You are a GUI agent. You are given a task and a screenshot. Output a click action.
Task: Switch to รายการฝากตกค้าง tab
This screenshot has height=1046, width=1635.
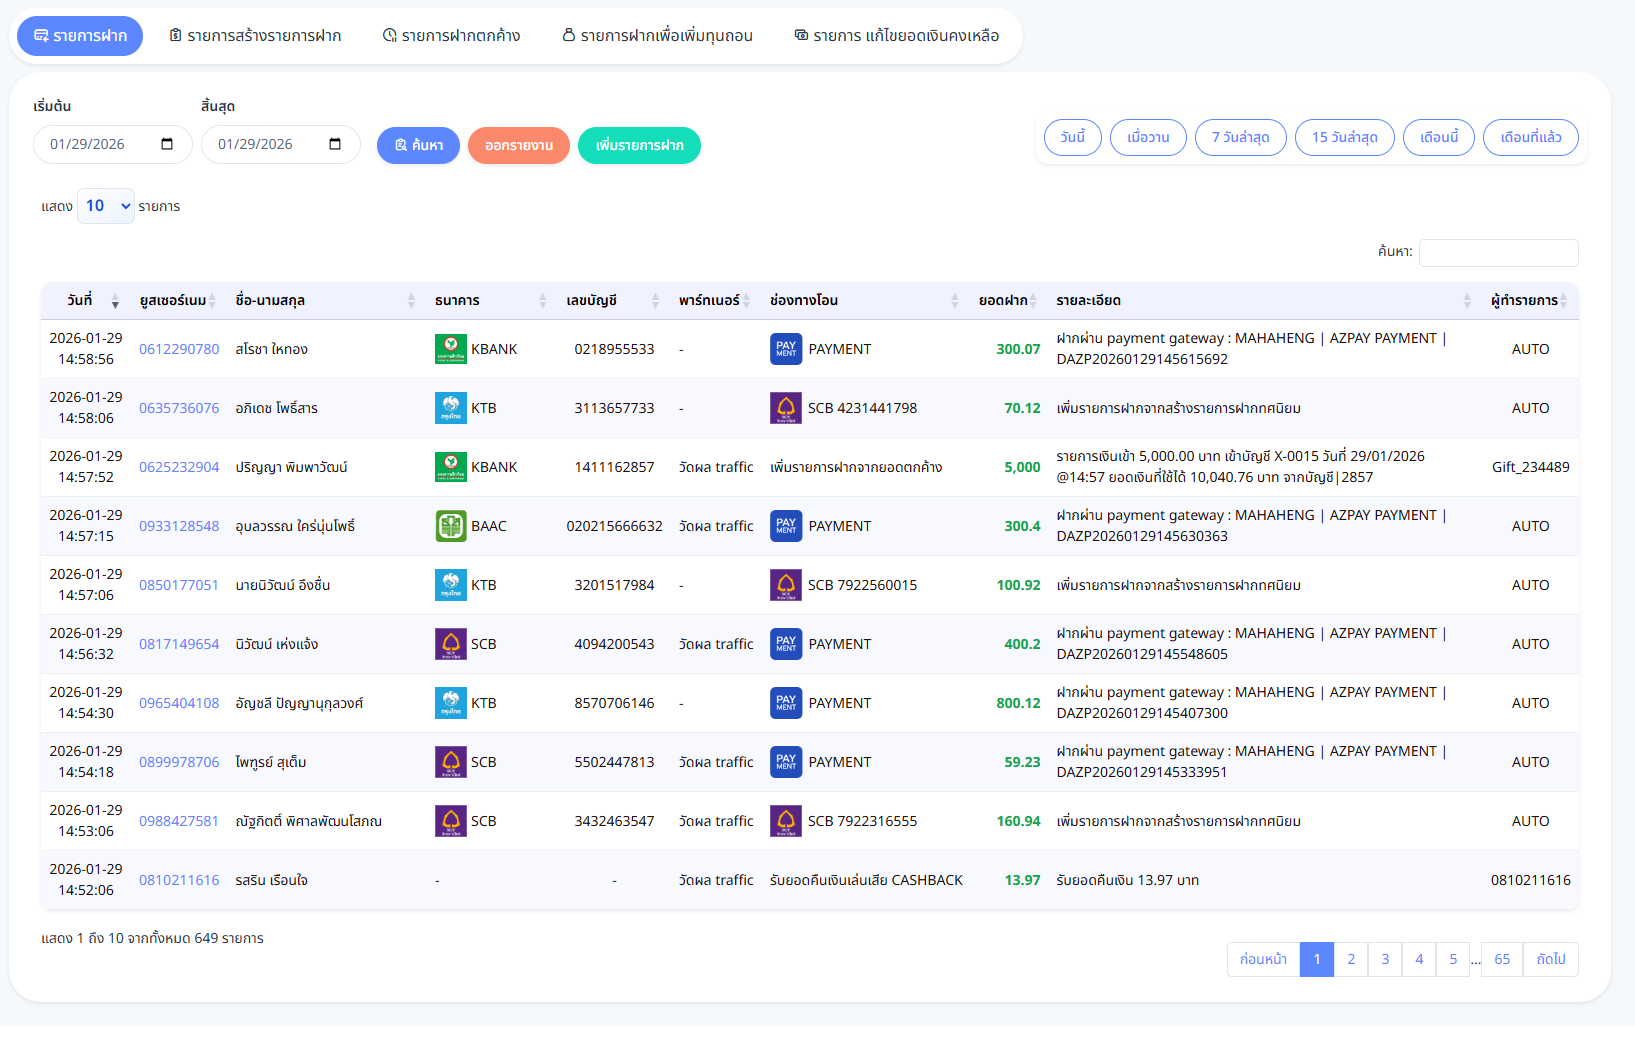(452, 36)
